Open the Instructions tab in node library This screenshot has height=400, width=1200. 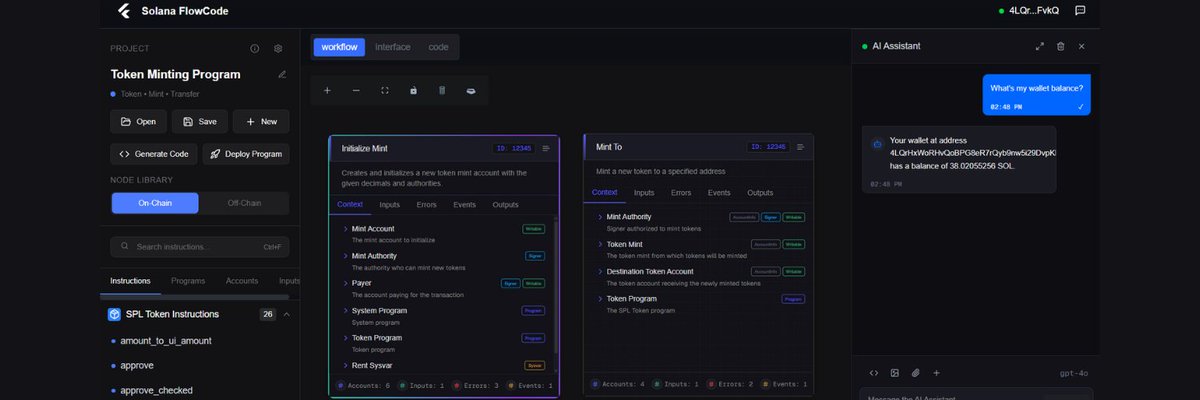click(x=130, y=281)
